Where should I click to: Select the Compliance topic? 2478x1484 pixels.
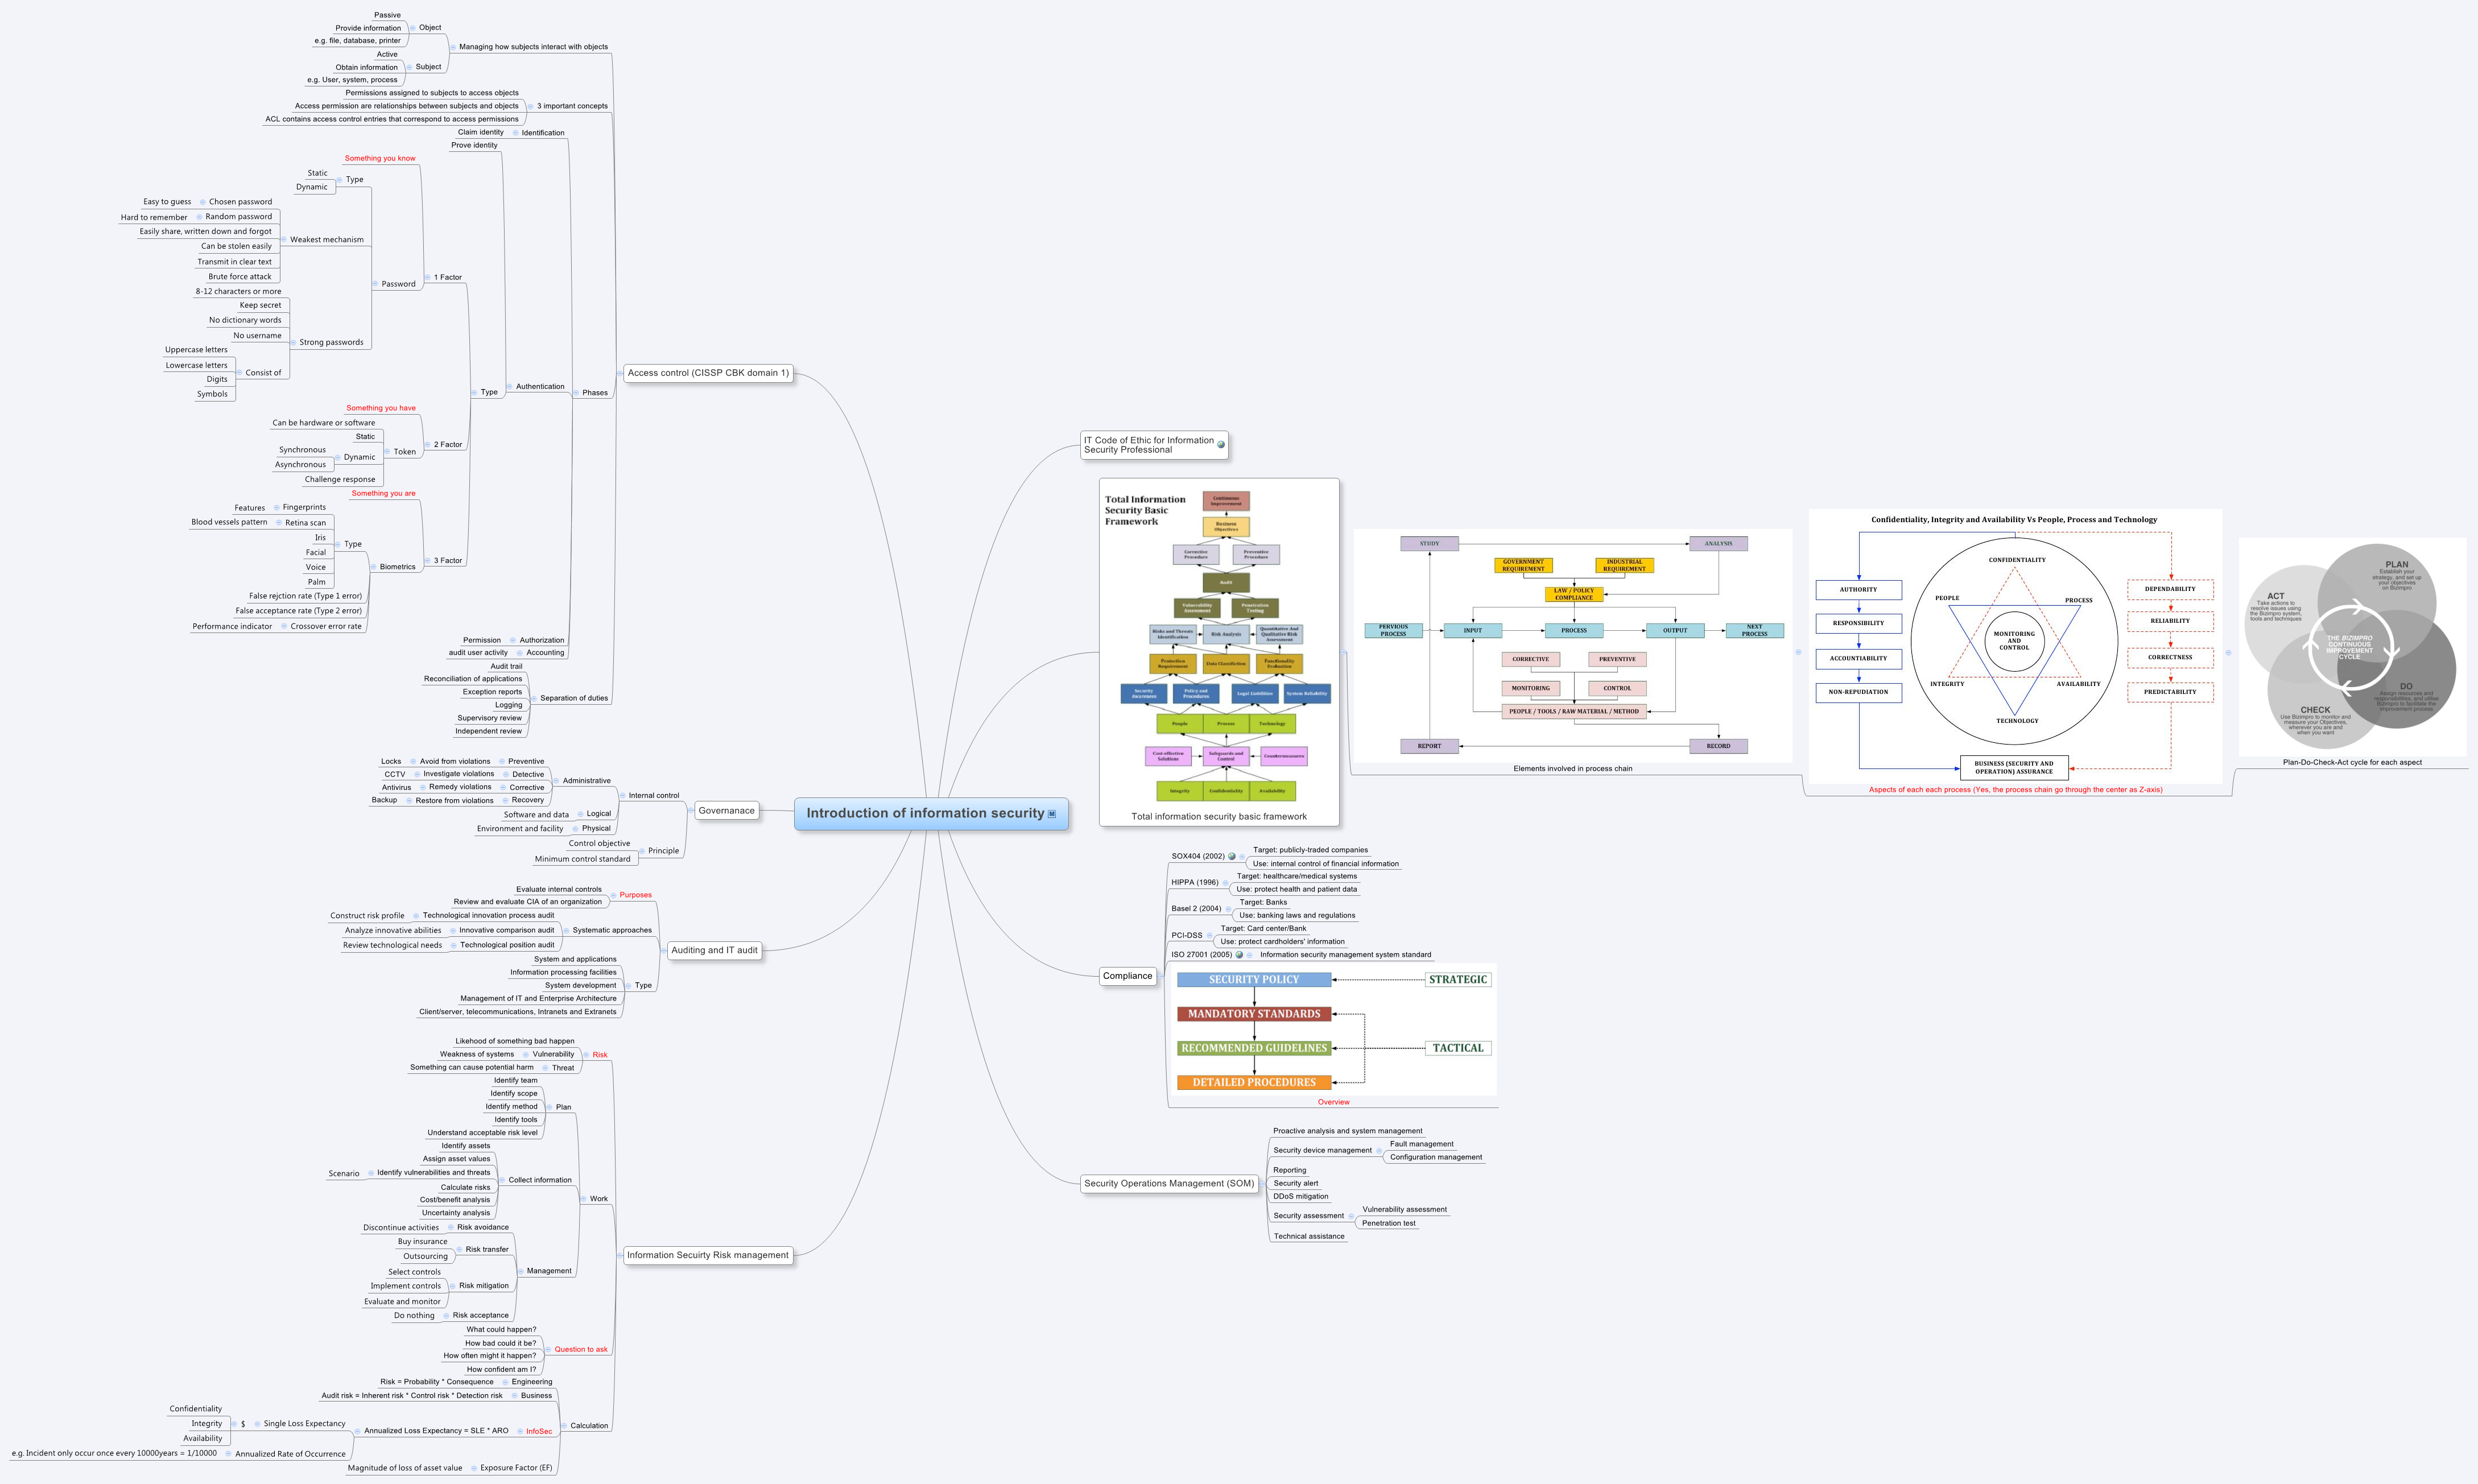[1127, 976]
